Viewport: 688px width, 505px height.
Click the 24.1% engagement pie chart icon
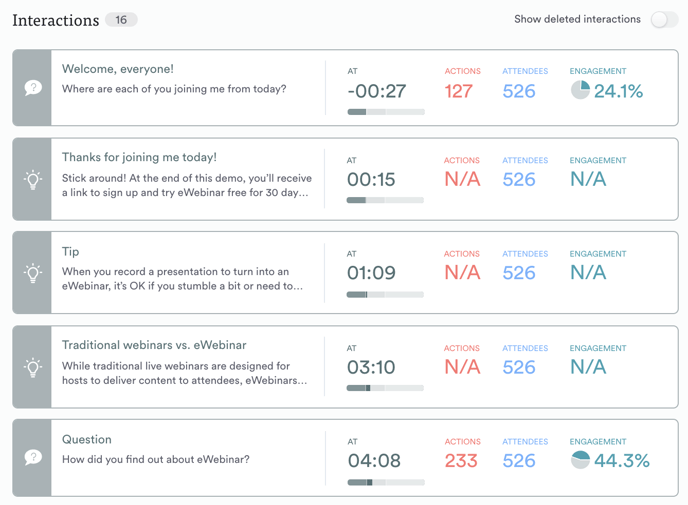pyautogui.click(x=580, y=91)
